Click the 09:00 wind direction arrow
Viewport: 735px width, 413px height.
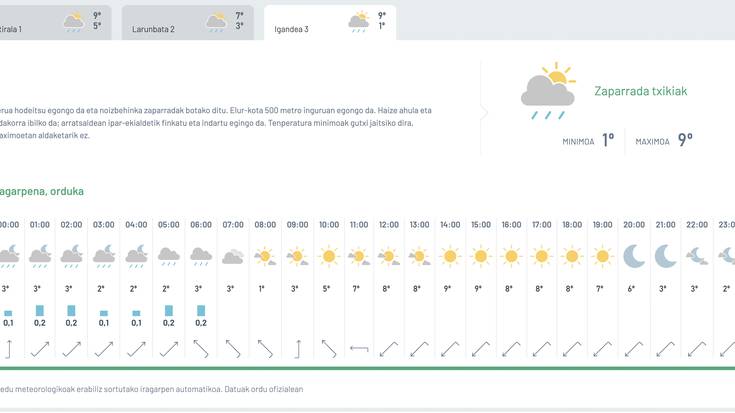297,349
